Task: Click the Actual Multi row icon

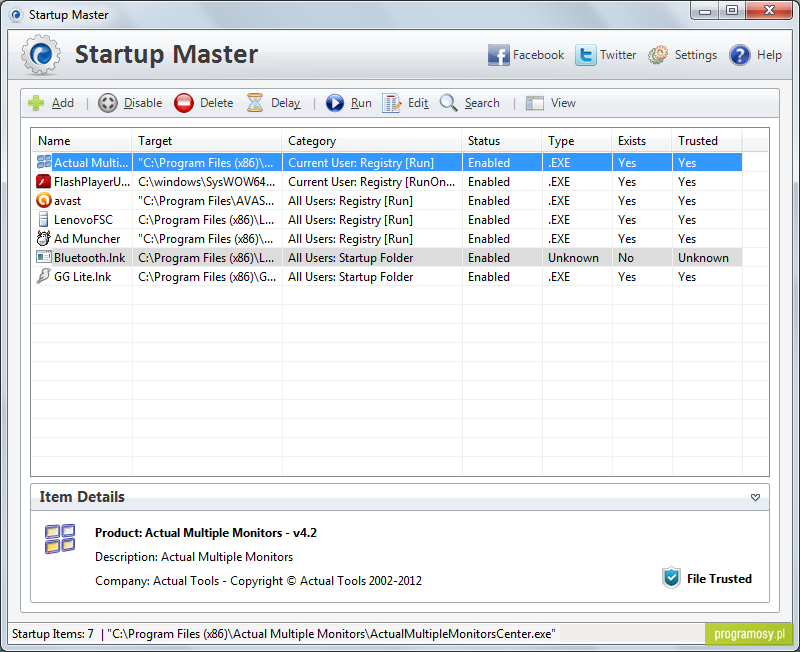Action: [x=44, y=162]
